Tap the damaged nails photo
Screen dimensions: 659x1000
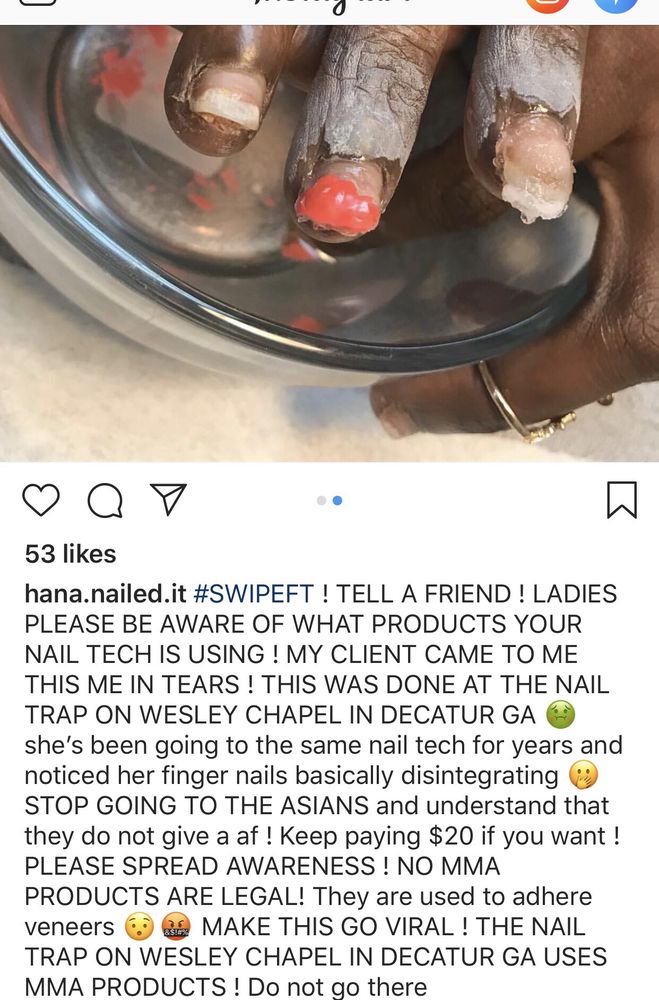[329, 244]
